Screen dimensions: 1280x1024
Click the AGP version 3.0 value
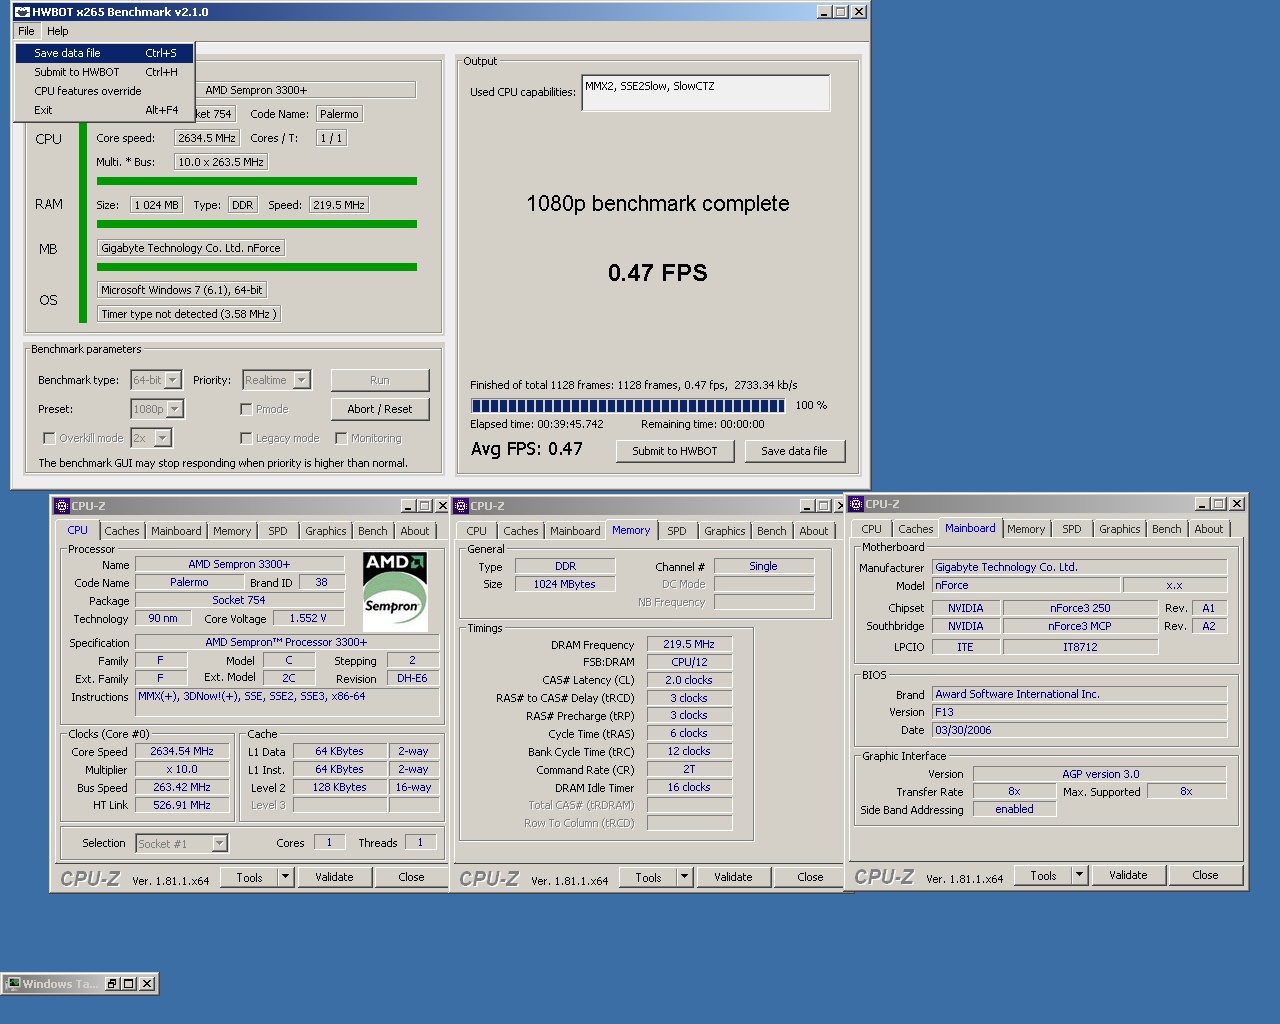1100,774
